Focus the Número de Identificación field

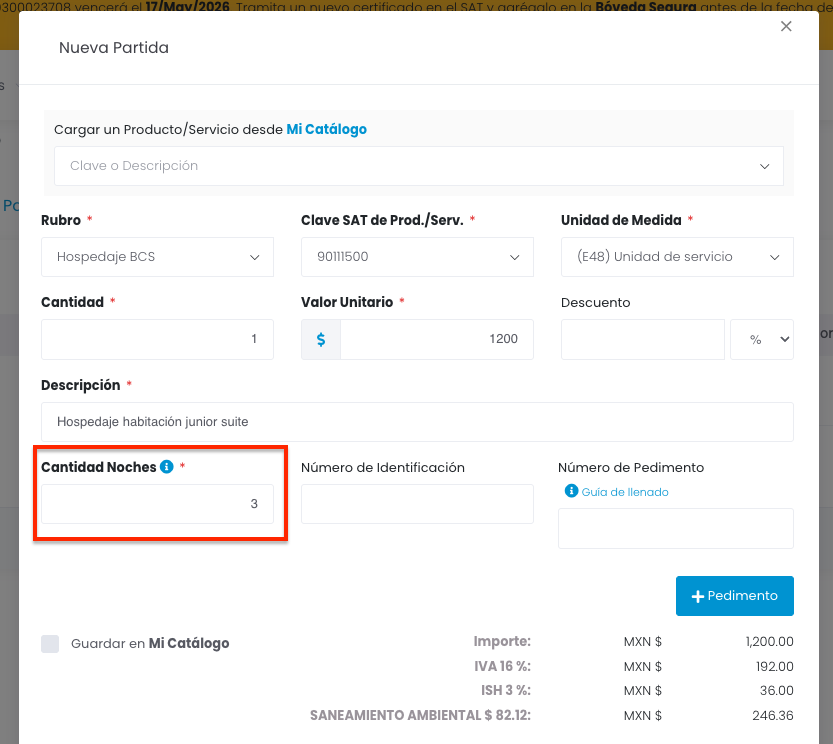pos(417,504)
